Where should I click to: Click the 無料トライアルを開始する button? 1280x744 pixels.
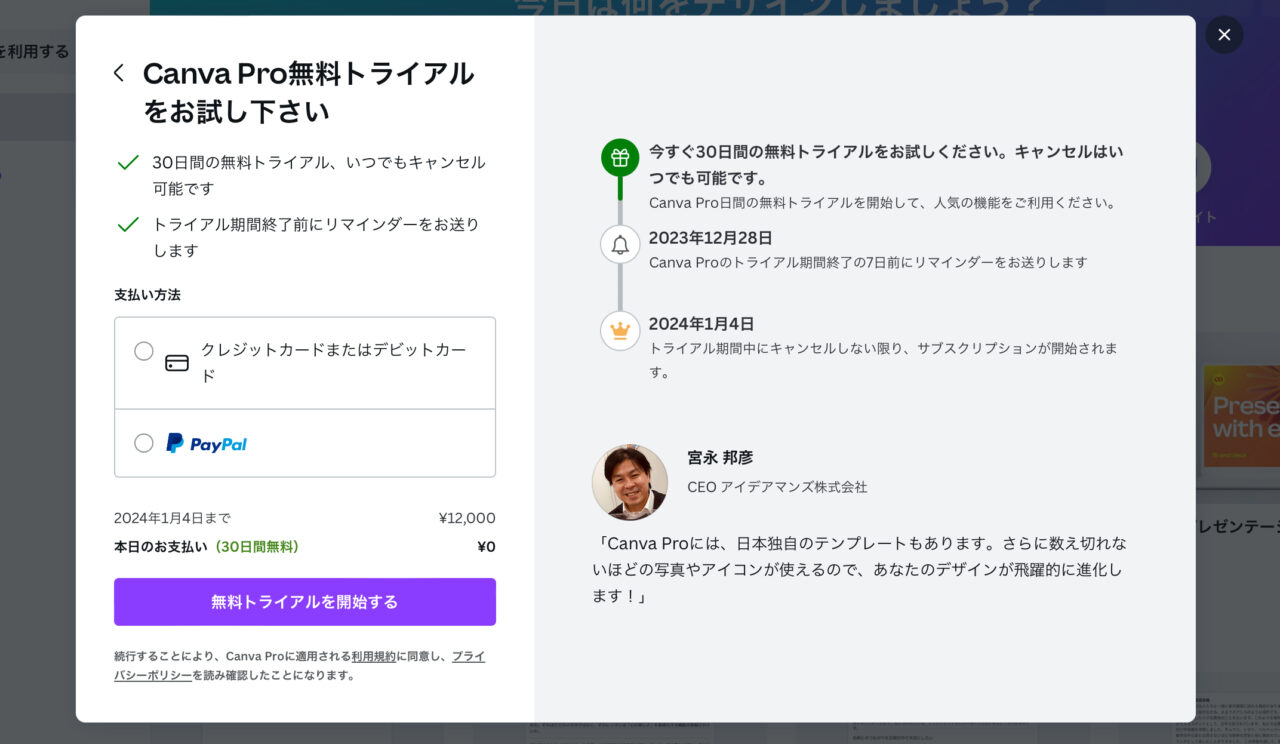305,602
